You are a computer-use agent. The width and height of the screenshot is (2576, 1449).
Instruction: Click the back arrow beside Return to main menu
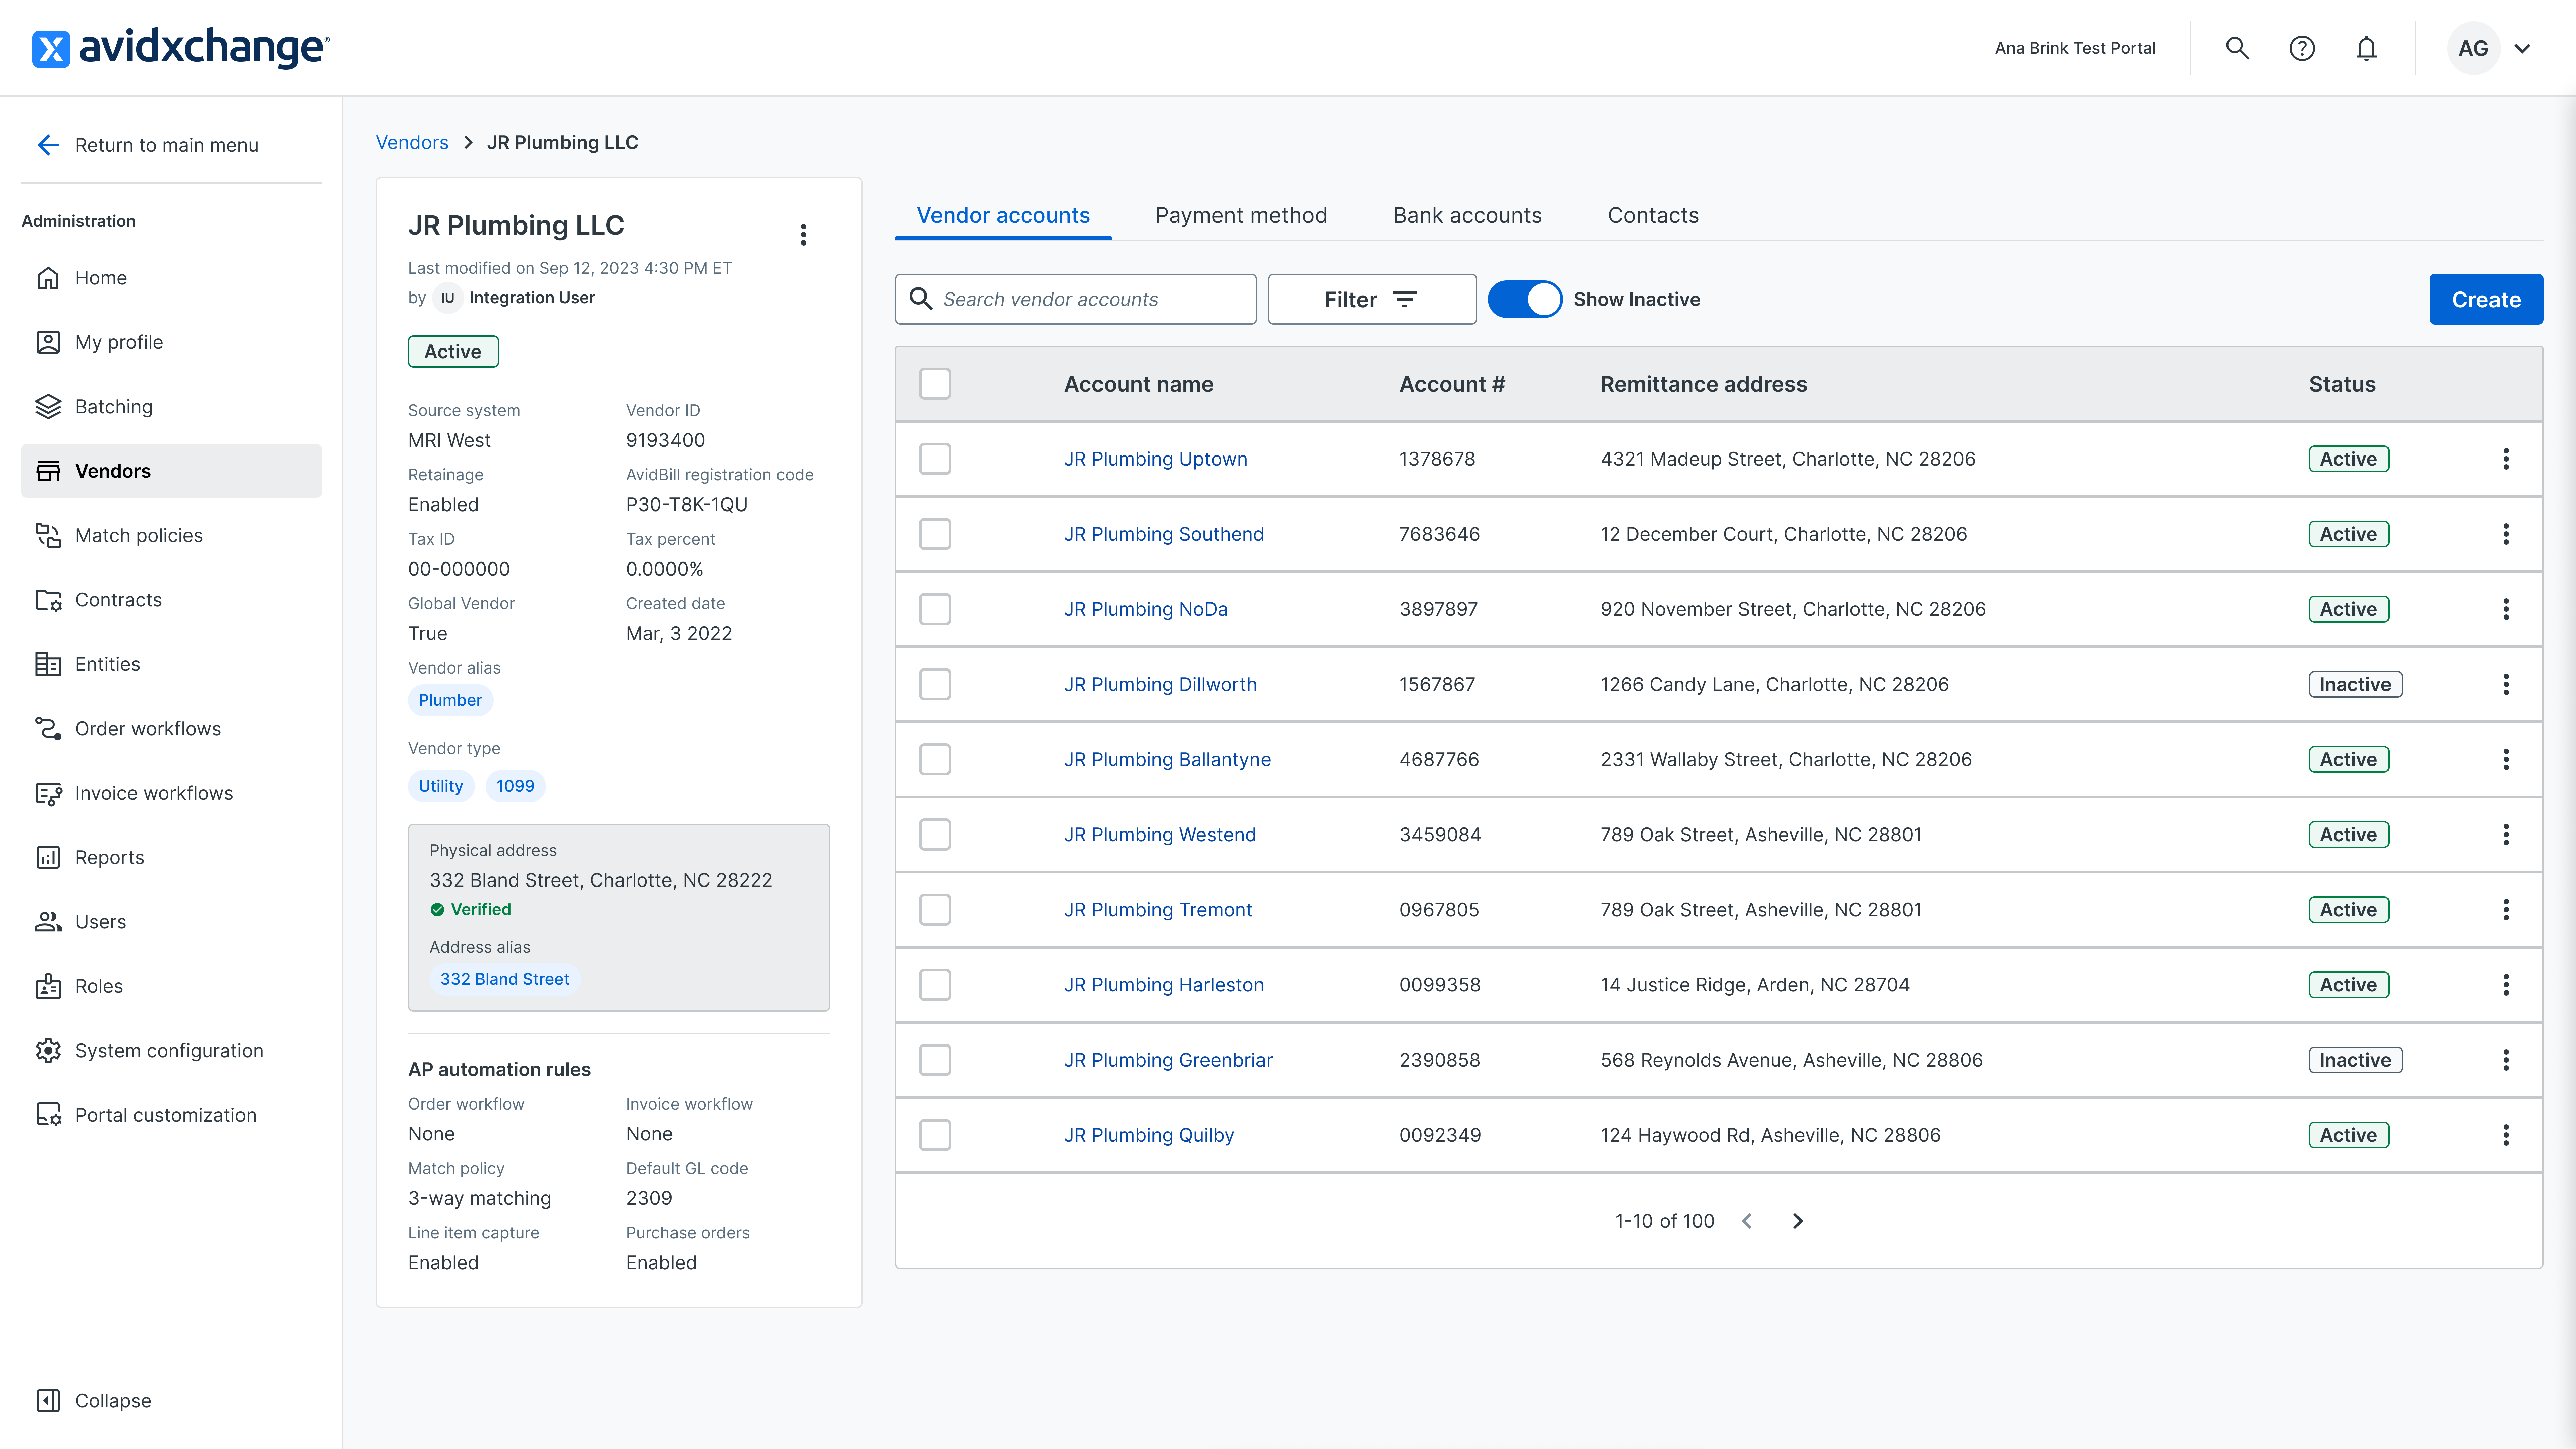[48, 145]
